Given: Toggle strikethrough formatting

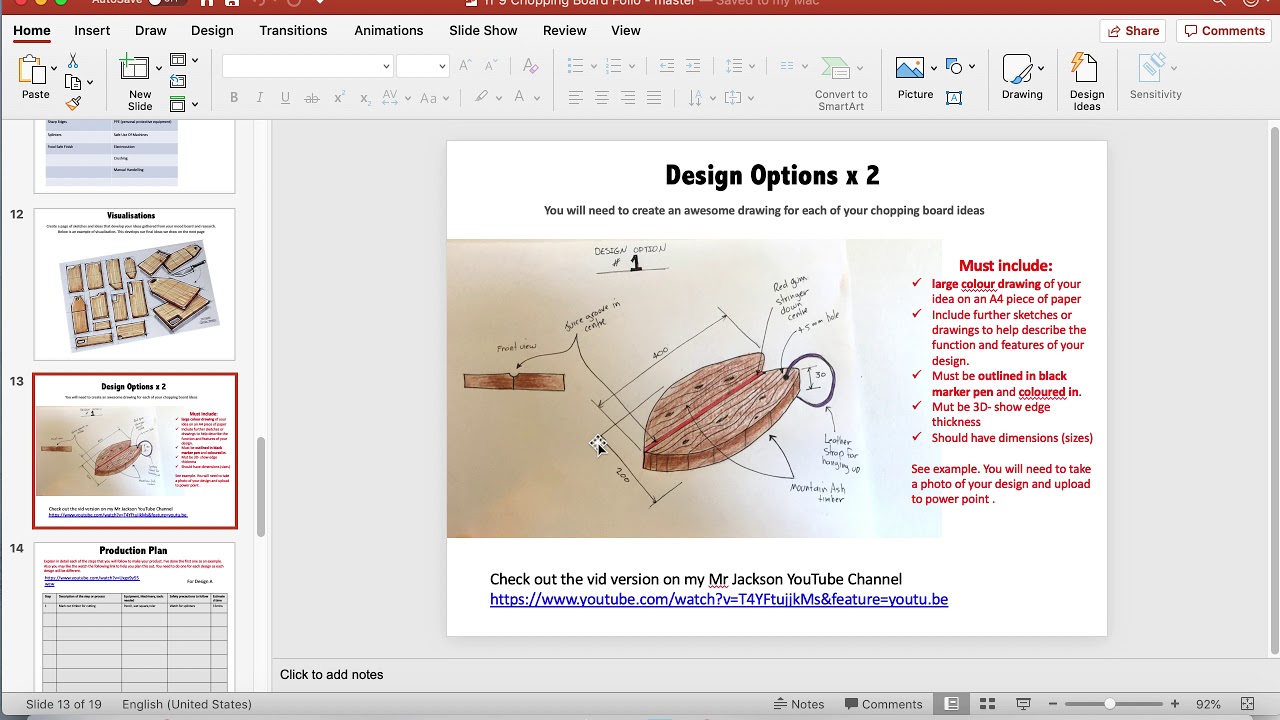Looking at the screenshot, I should coord(312,98).
